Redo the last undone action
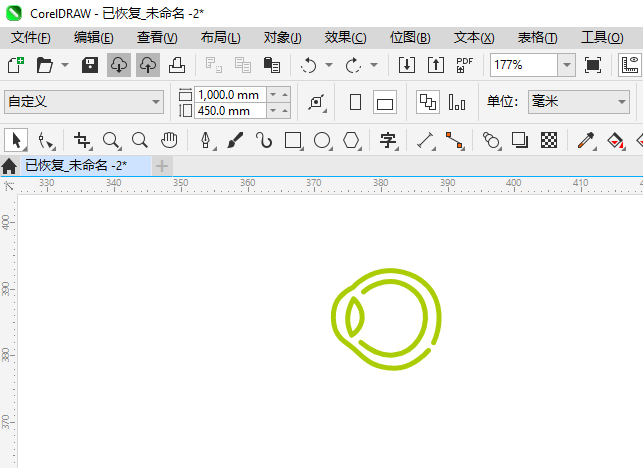Image resolution: width=643 pixels, height=468 pixels. [353, 65]
